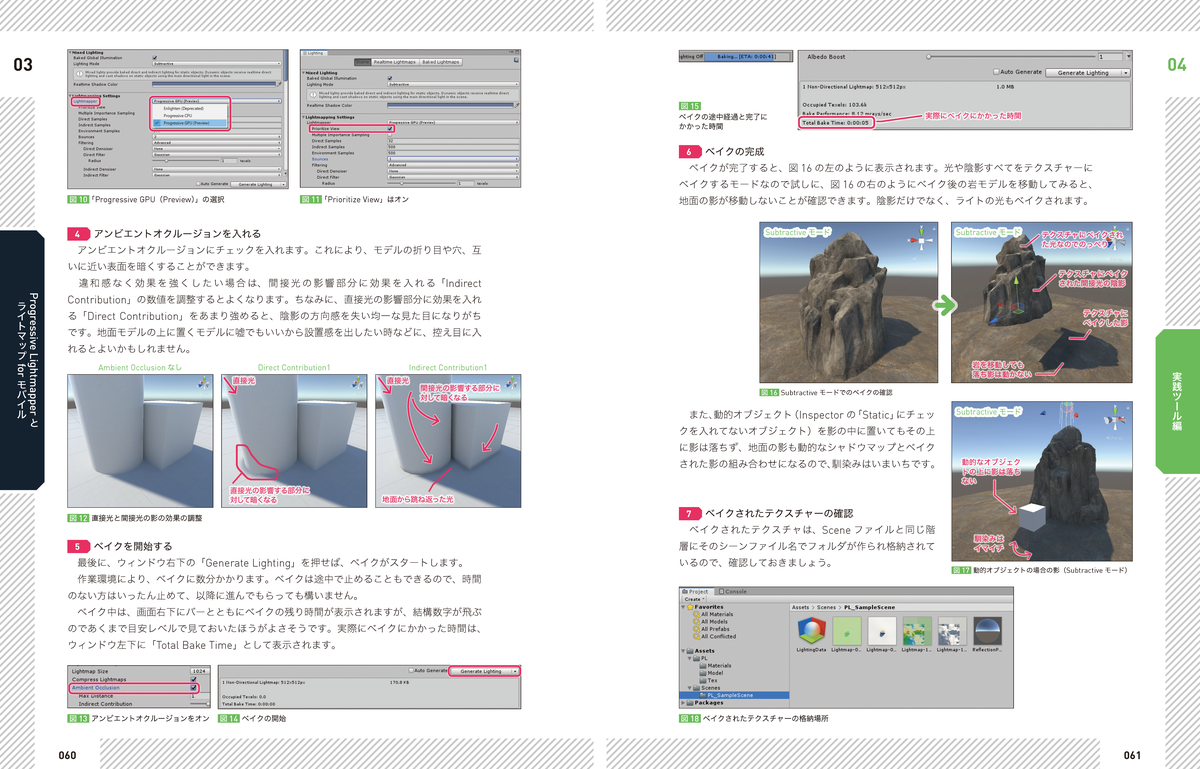Open the Lightmapper dropdown in figure 10
This screenshot has width=1200, height=769.
(217, 101)
